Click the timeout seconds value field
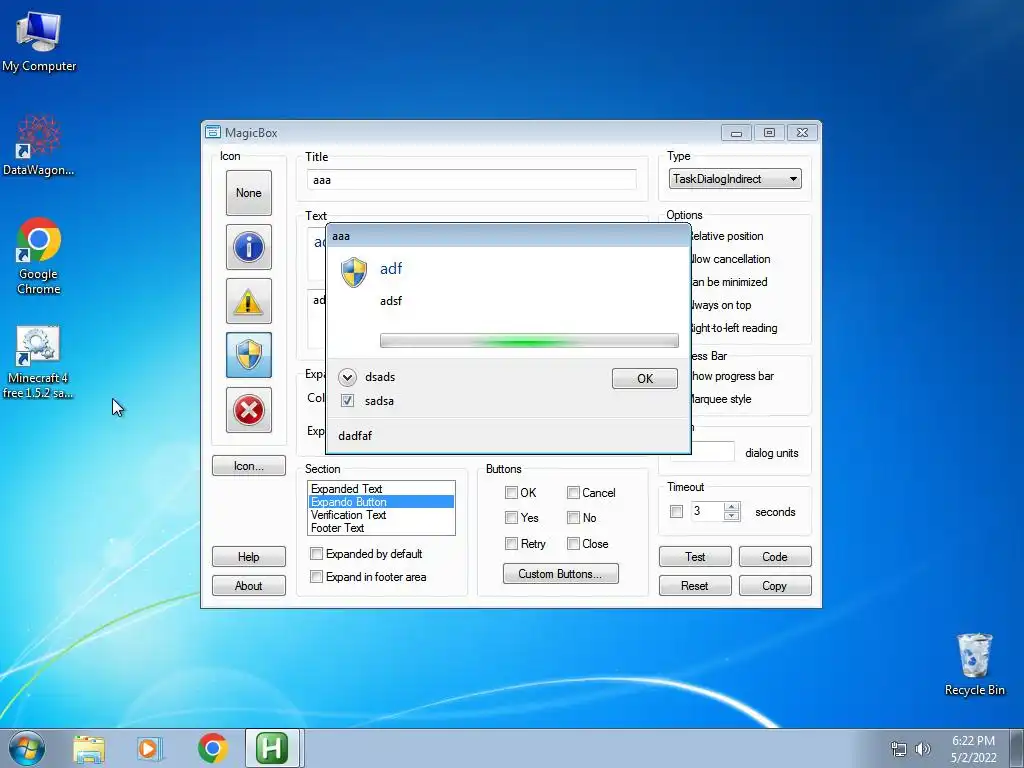Viewport: 1024px width, 768px height. pyautogui.click(x=707, y=511)
